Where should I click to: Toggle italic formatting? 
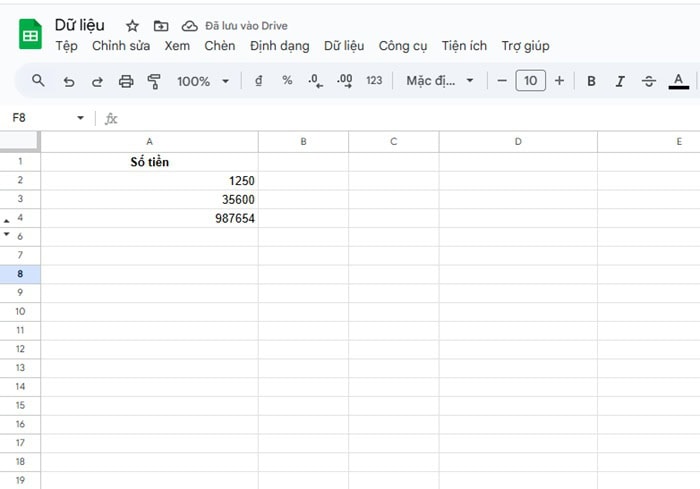click(620, 81)
